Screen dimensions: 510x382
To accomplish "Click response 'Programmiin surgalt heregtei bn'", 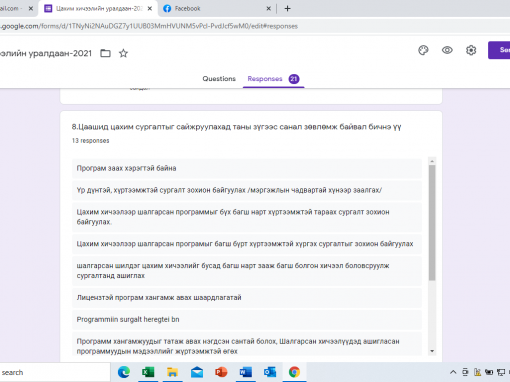I will coord(247,319).
